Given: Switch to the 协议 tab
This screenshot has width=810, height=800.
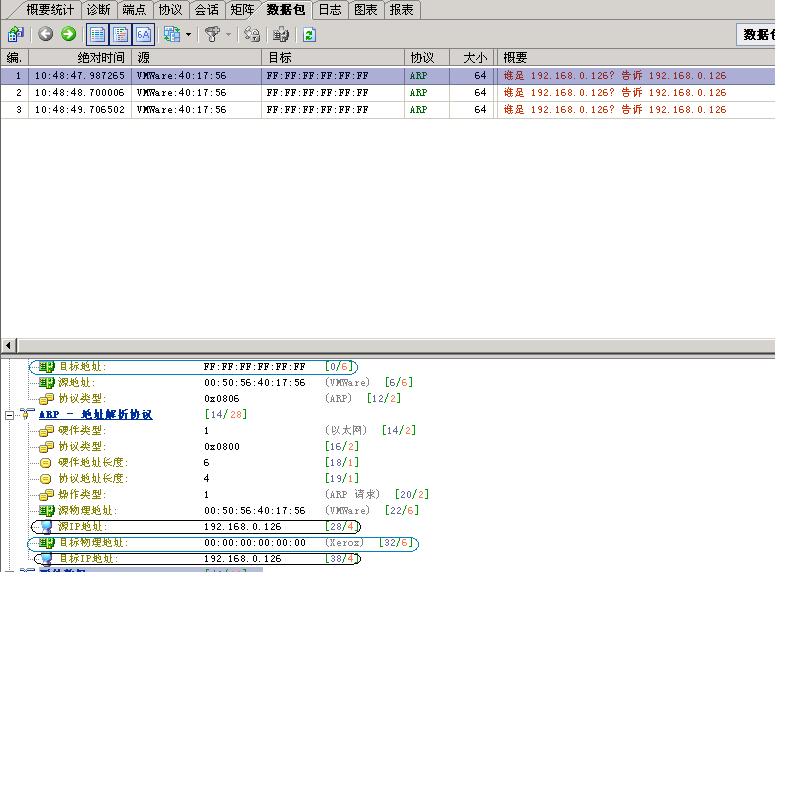Looking at the screenshot, I should (173, 9).
